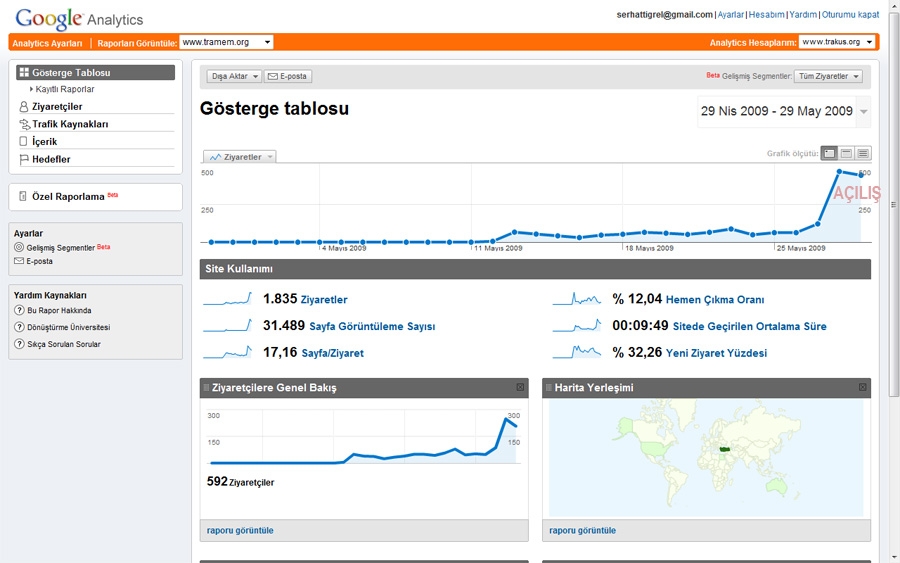Select the daily graph scale icon
Viewport: 900px width, 563px height.
click(x=829, y=153)
